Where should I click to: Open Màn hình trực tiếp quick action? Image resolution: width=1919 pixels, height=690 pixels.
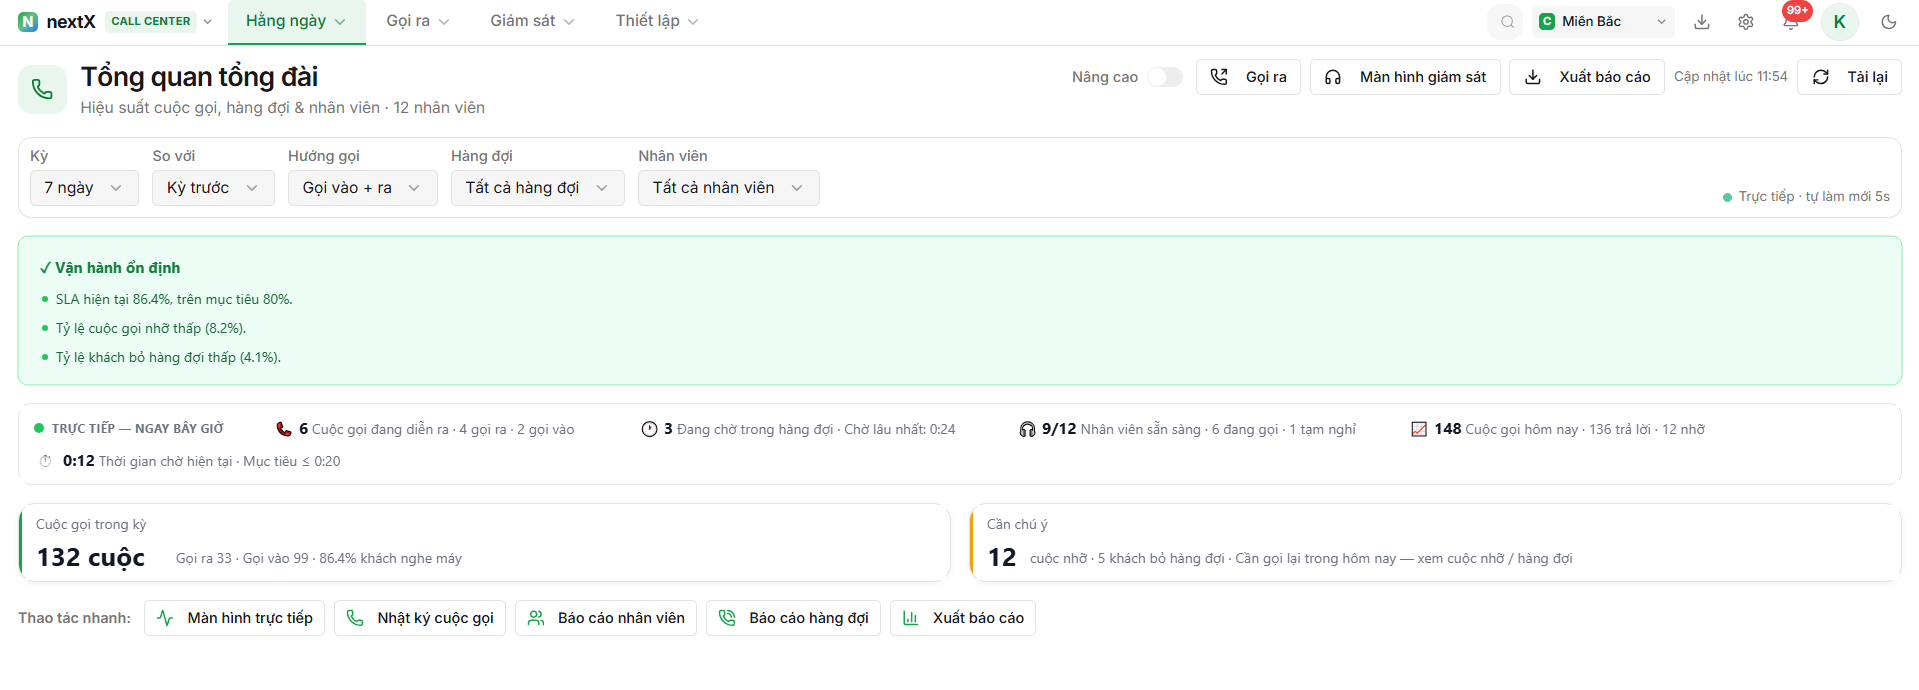click(234, 618)
